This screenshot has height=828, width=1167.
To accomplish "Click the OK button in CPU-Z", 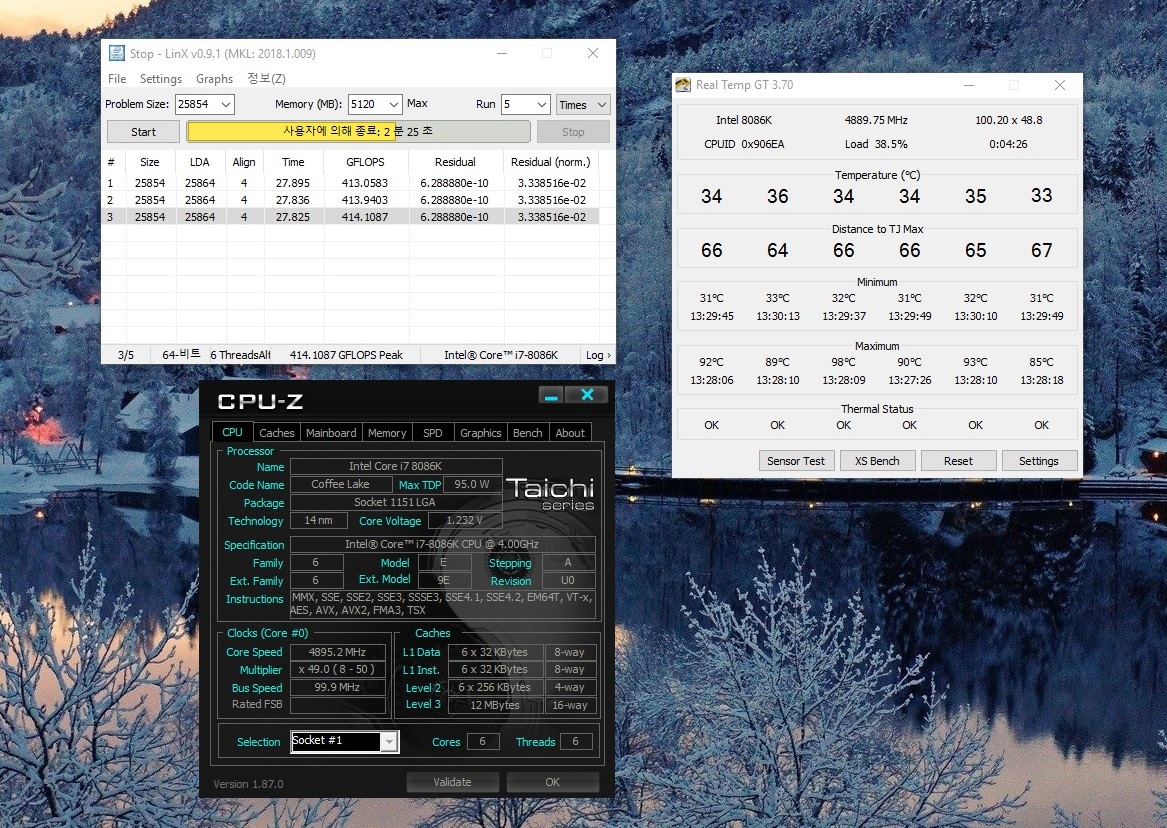I will point(552,782).
